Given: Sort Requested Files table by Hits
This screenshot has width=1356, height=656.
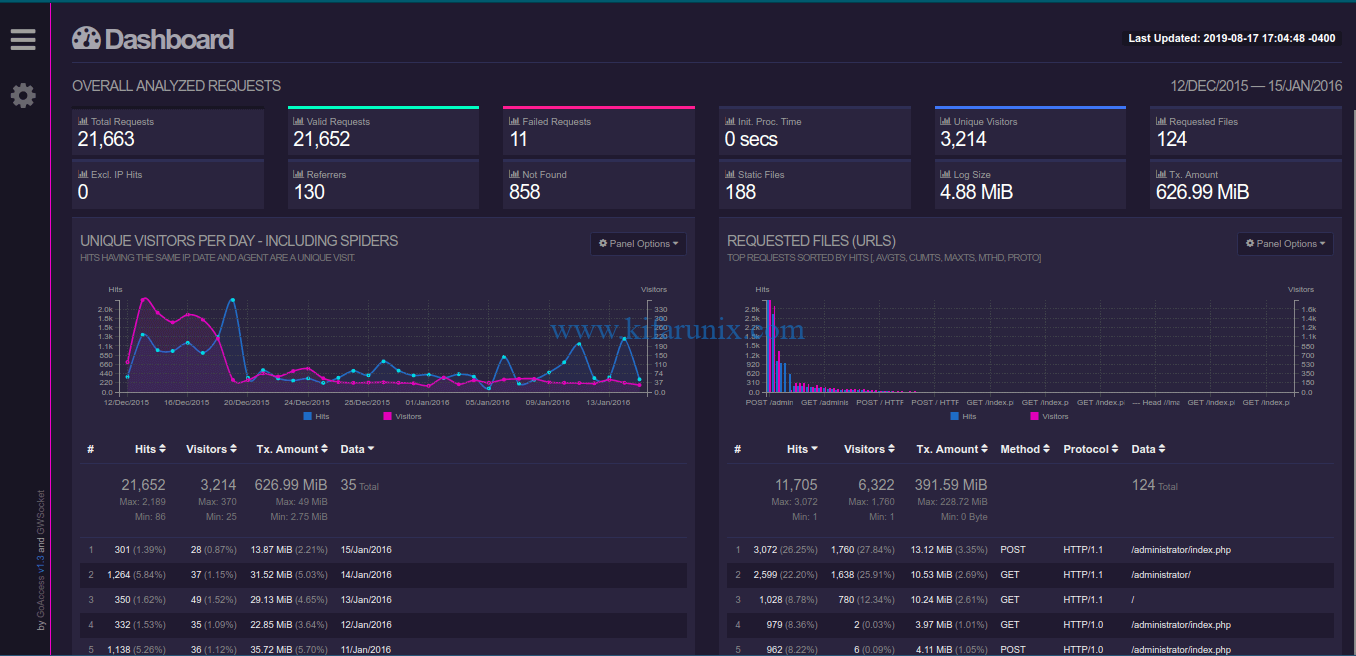Looking at the screenshot, I should coord(802,449).
